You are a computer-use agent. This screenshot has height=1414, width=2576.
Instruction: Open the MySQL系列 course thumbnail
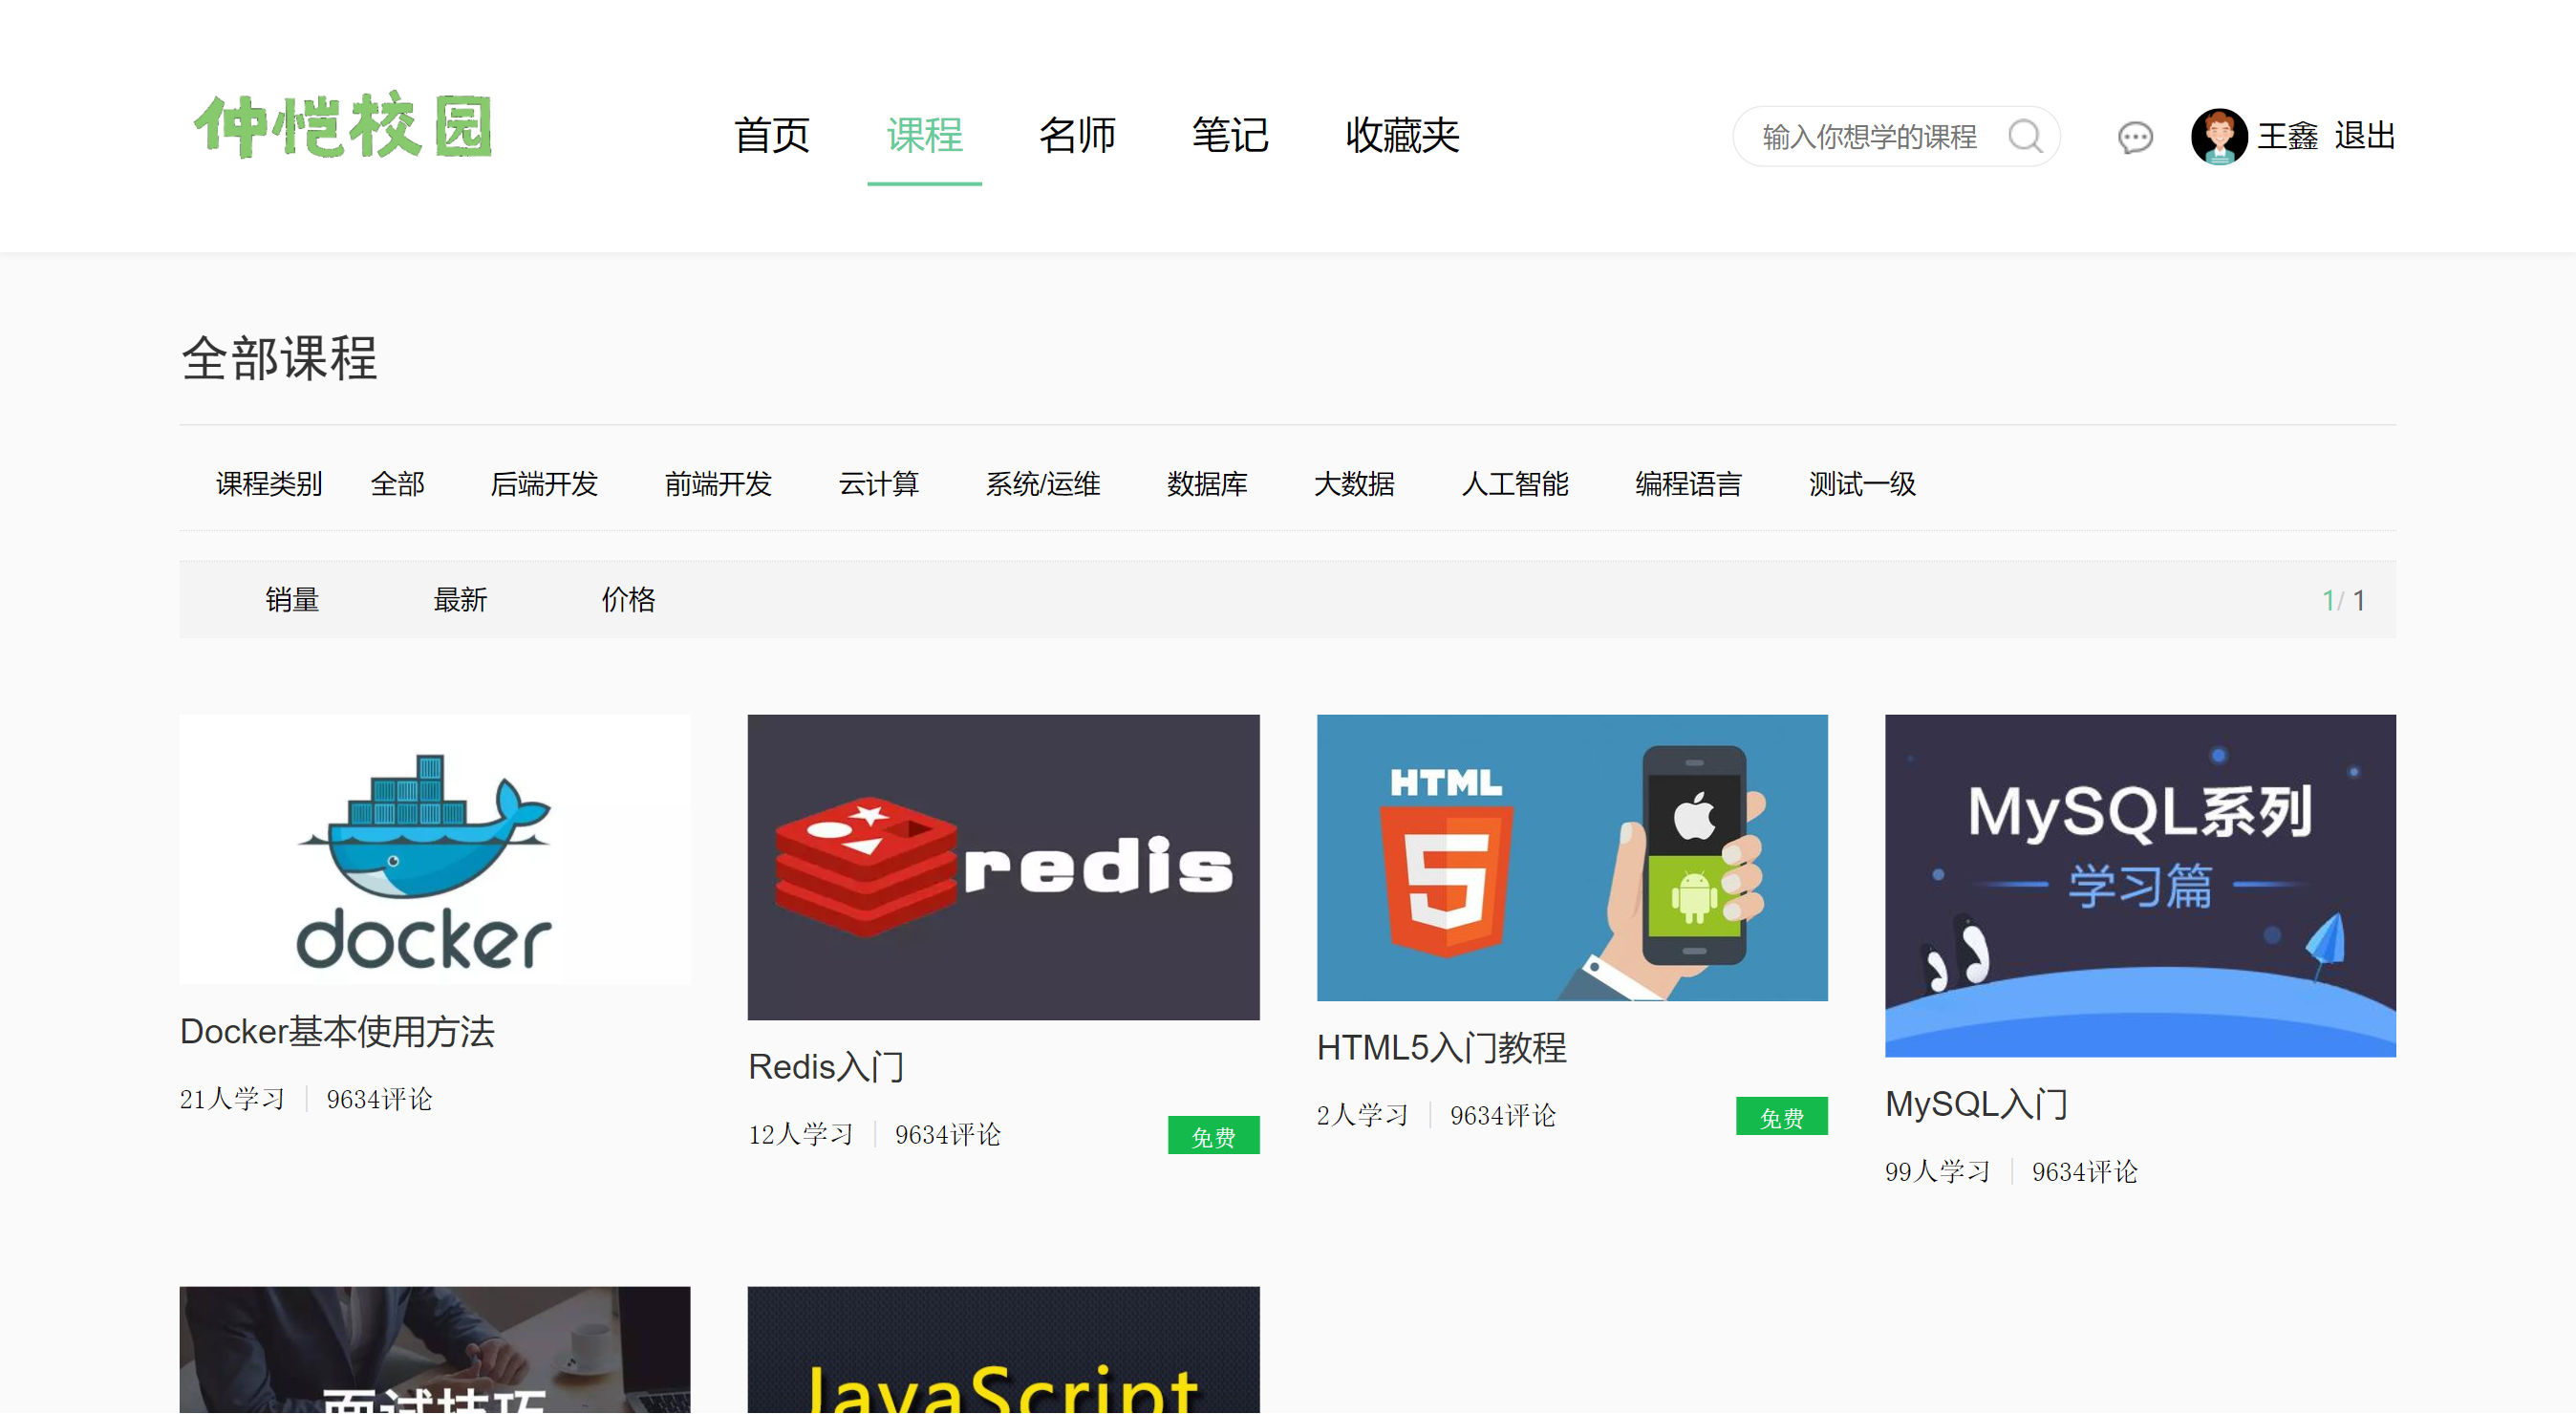click(2140, 885)
